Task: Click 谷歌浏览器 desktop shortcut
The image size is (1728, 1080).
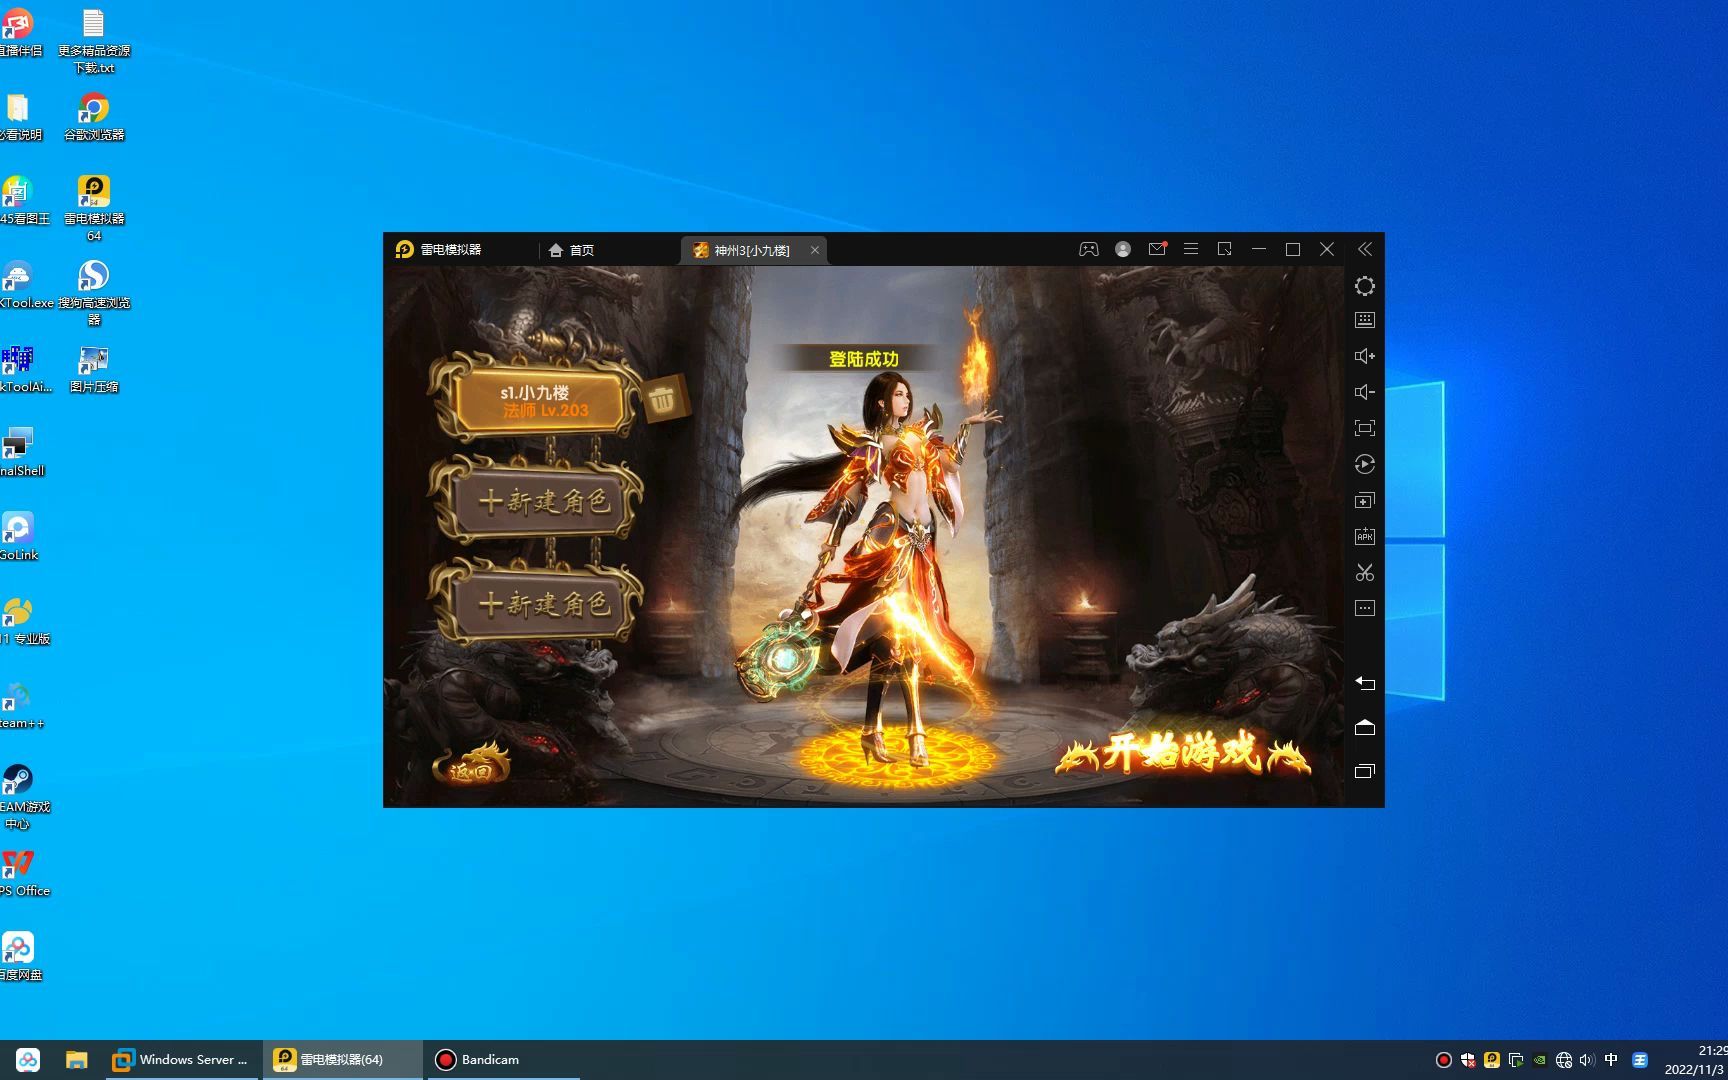Action: pos(94,117)
